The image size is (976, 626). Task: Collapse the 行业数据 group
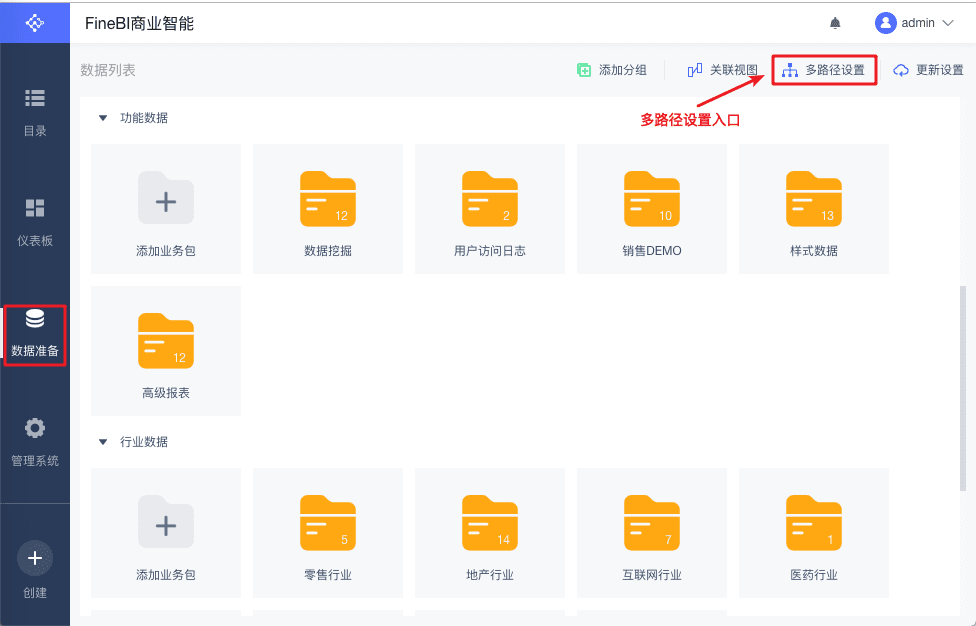tap(103, 442)
